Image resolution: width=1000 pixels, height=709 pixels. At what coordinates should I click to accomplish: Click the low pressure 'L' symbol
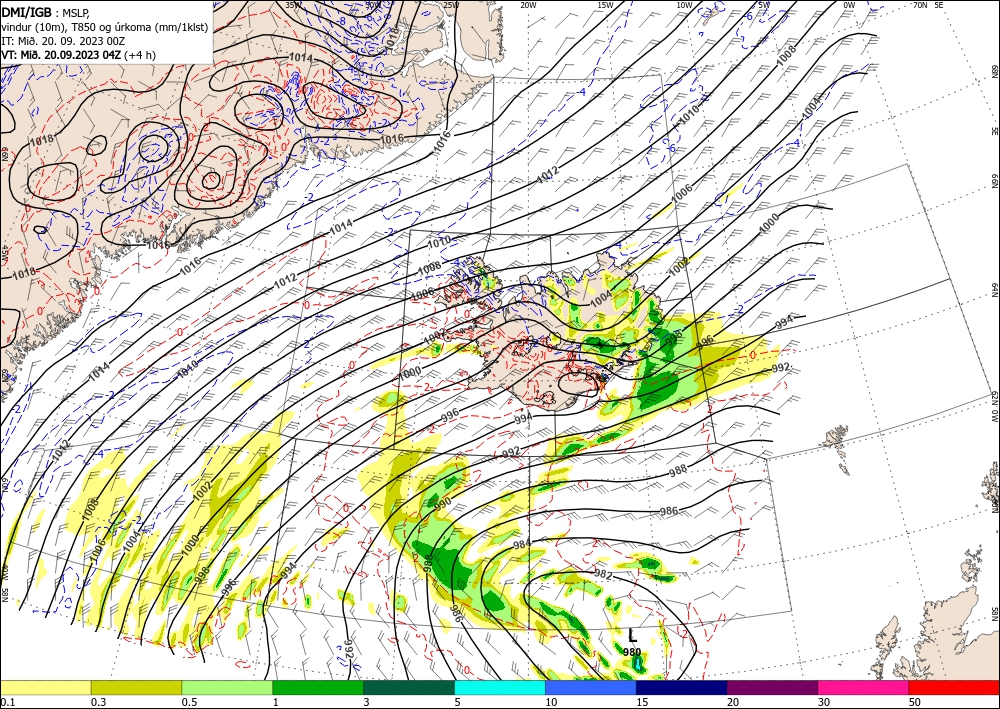pos(632,636)
